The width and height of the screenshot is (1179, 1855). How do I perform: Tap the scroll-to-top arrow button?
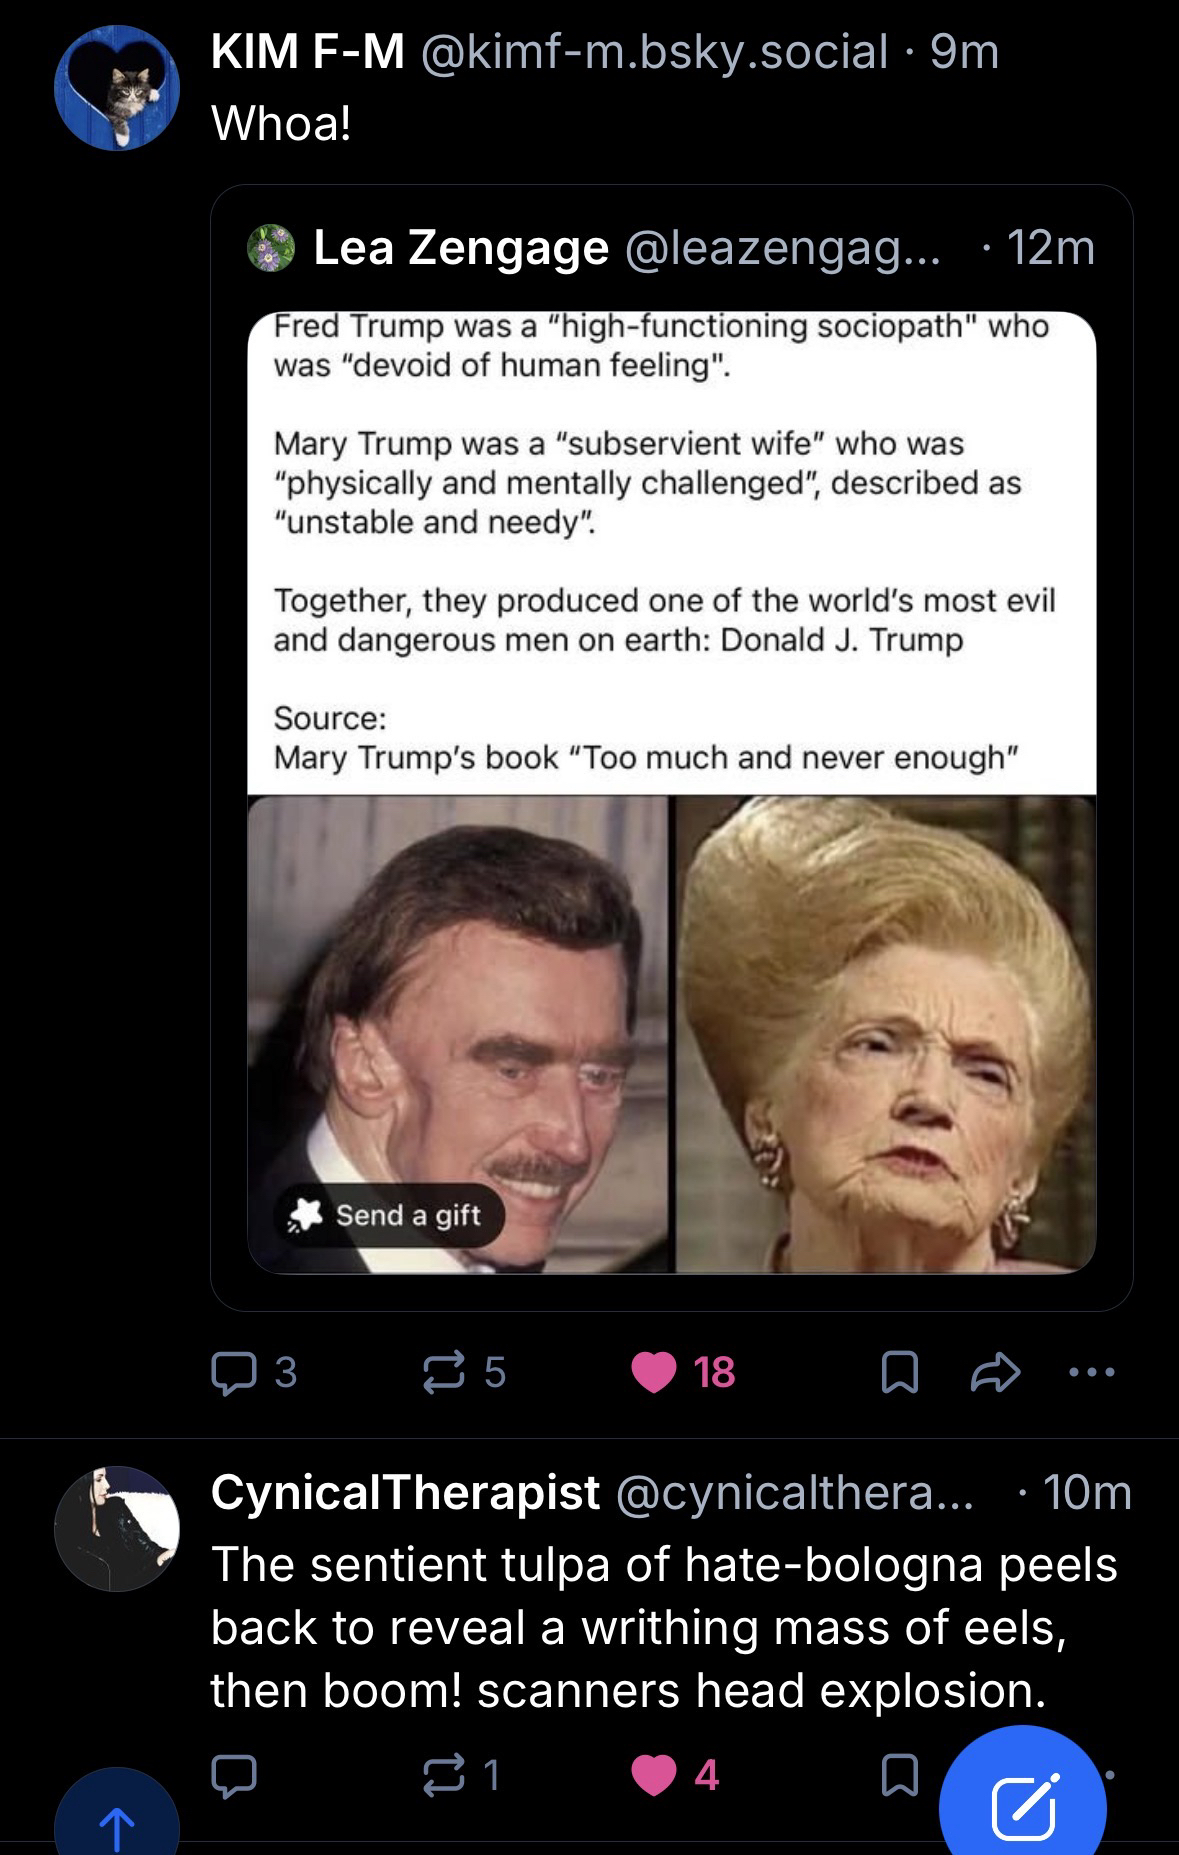(x=116, y=1825)
